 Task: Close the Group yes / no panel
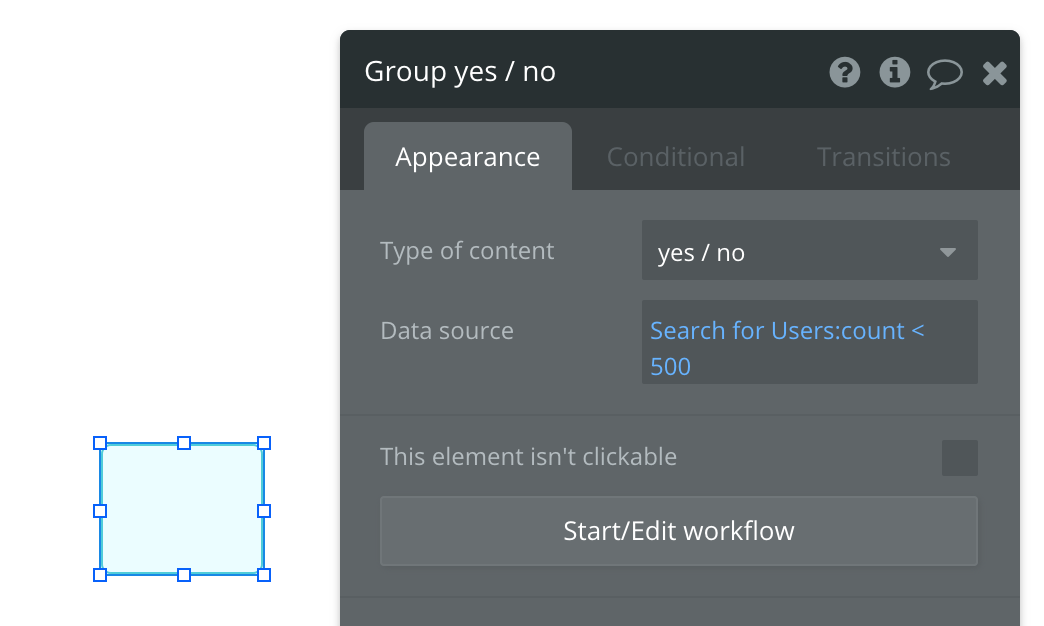click(994, 73)
